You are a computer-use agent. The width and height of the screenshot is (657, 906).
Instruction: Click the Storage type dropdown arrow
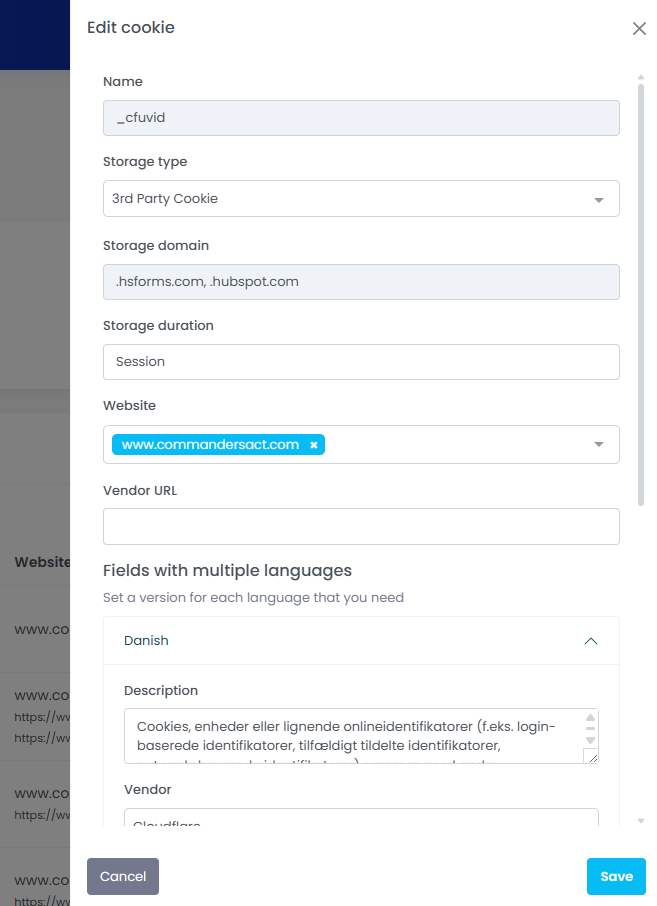click(x=599, y=199)
